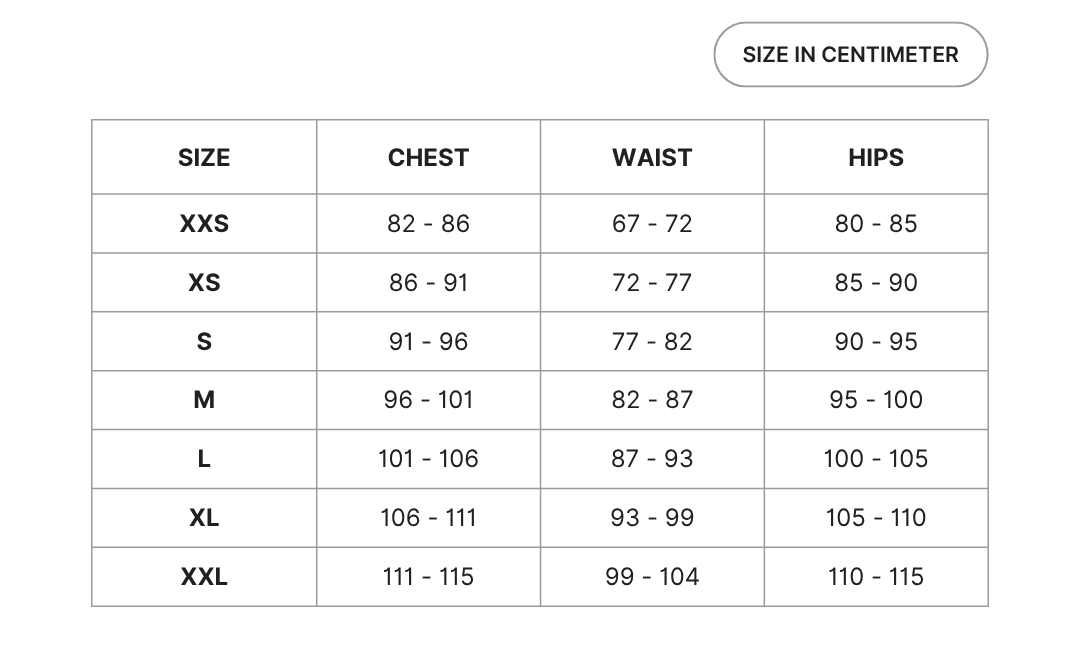
Task: Click chest value 96 - 101
Action: tap(428, 400)
